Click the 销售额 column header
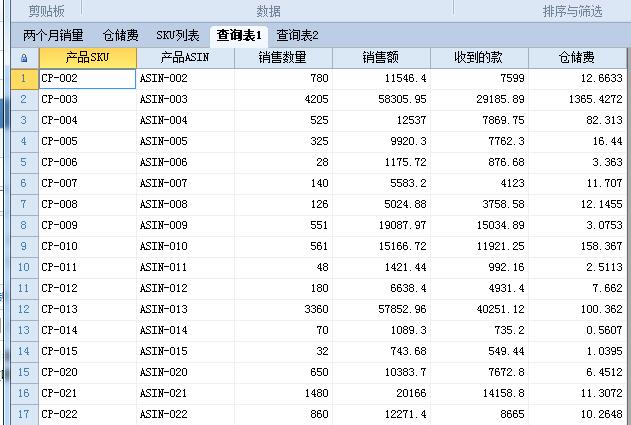631x425 pixels. (382, 58)
